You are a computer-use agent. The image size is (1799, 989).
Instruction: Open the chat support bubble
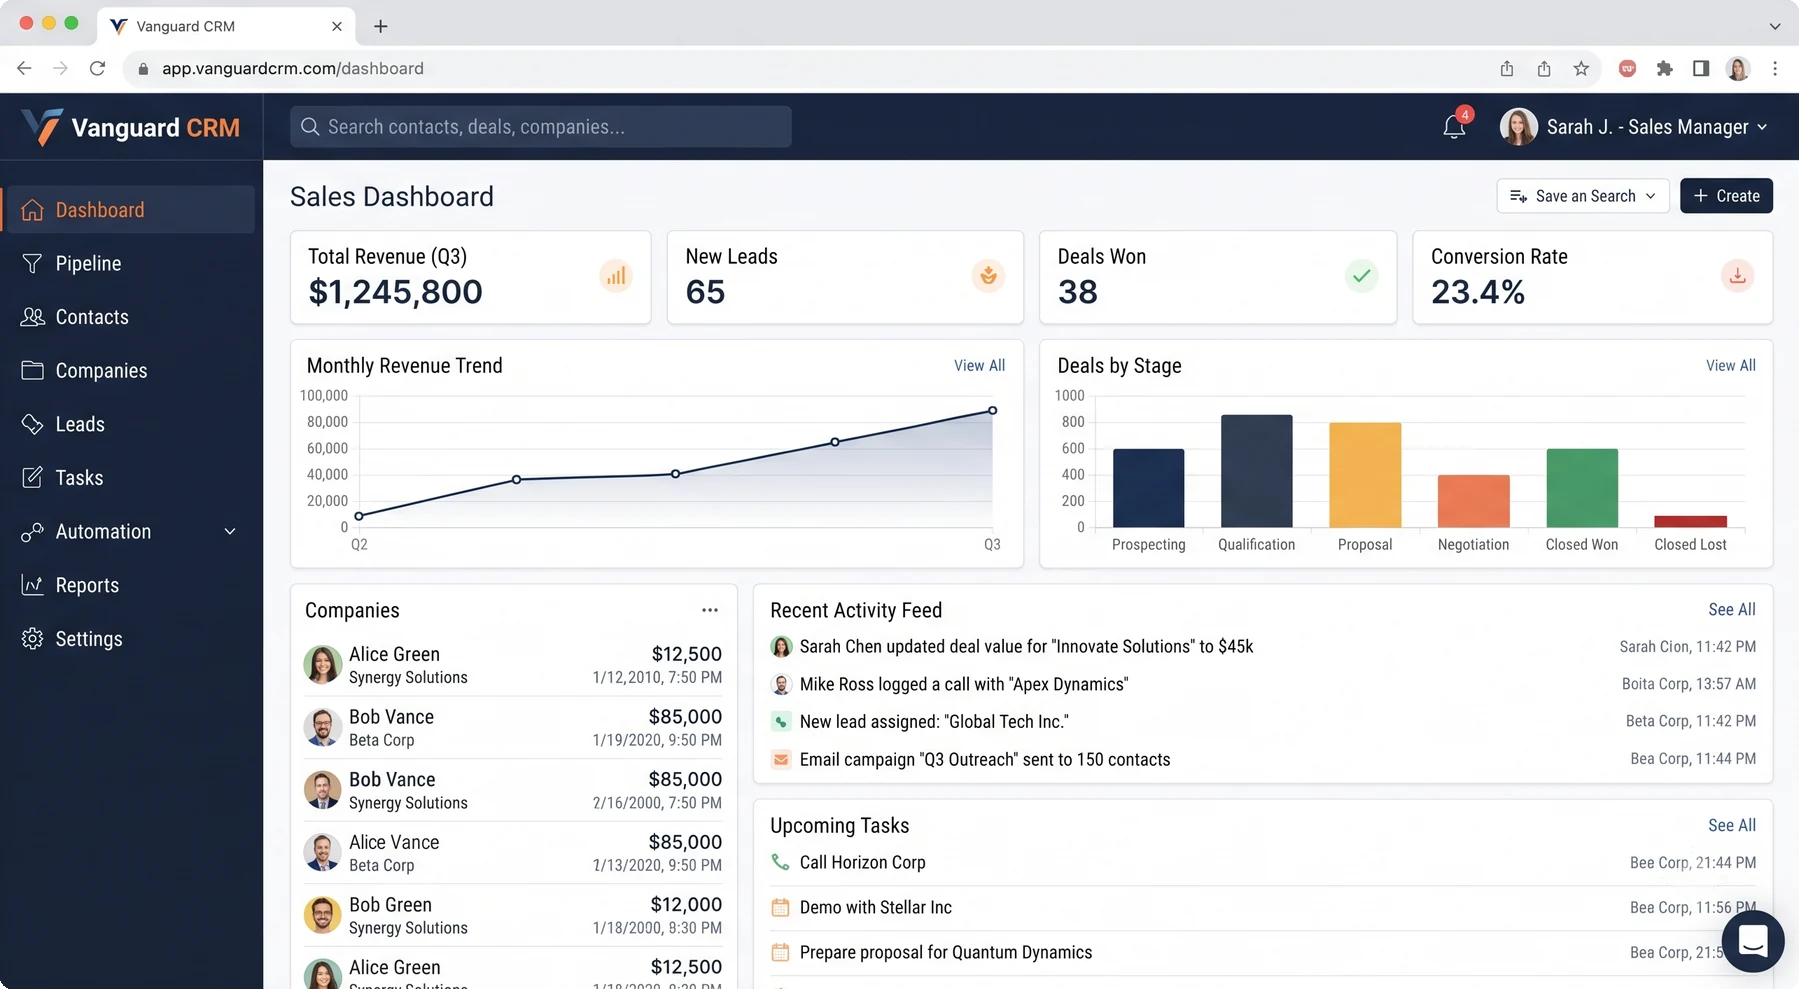pos(1753,941)
